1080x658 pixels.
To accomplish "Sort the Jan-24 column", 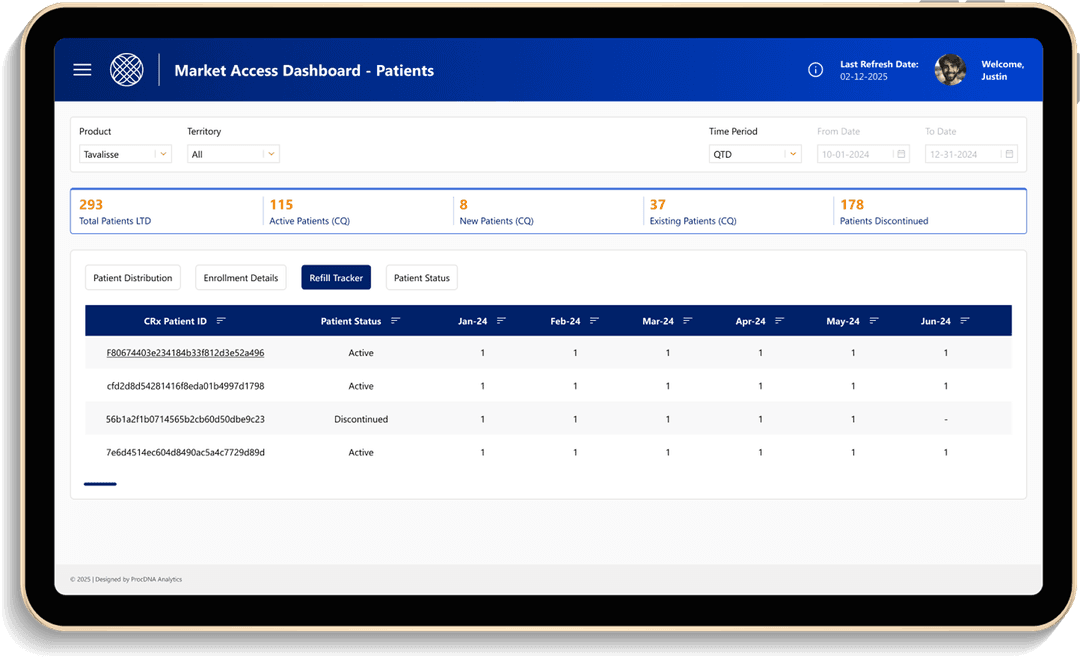I will 502,321.
